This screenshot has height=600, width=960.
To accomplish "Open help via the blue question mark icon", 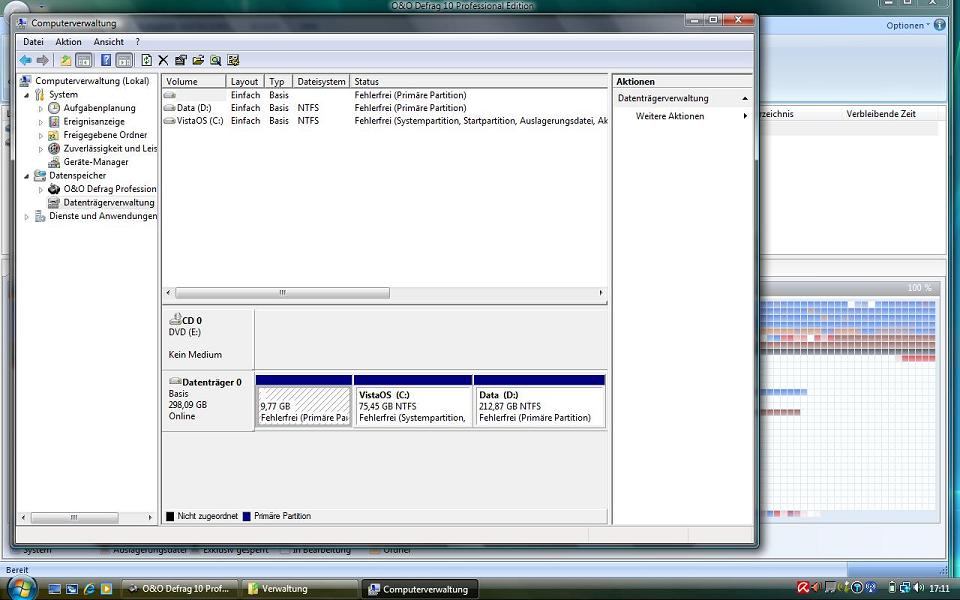I will [106, 60].
